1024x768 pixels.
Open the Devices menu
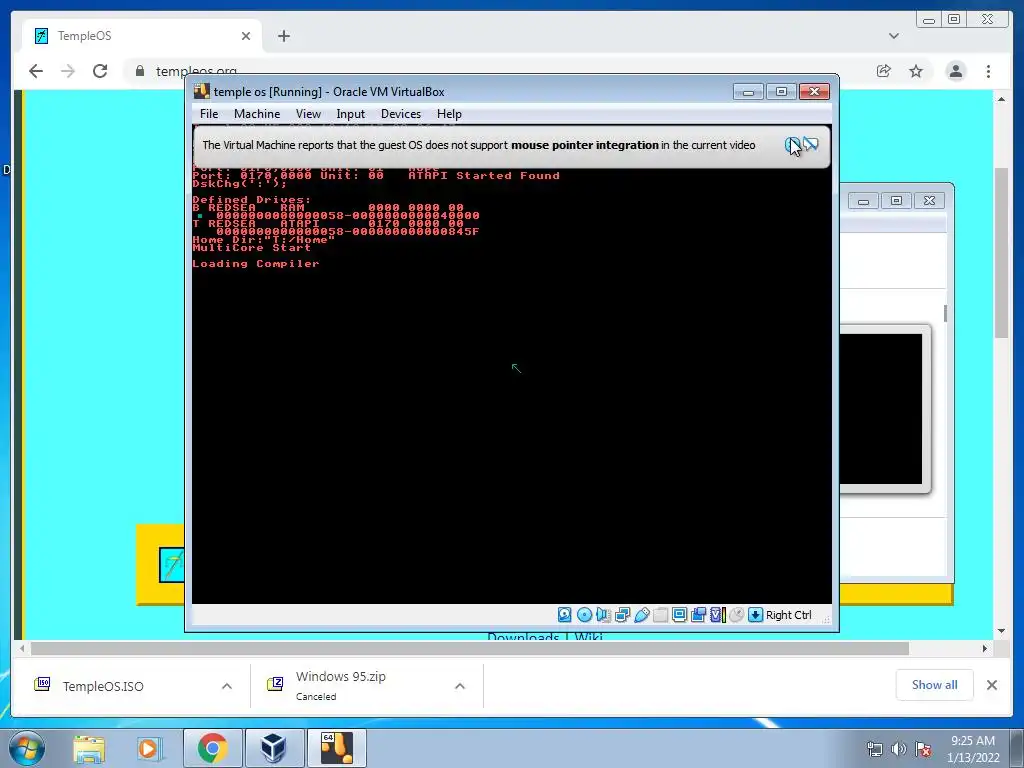click(x=401, y=114)
